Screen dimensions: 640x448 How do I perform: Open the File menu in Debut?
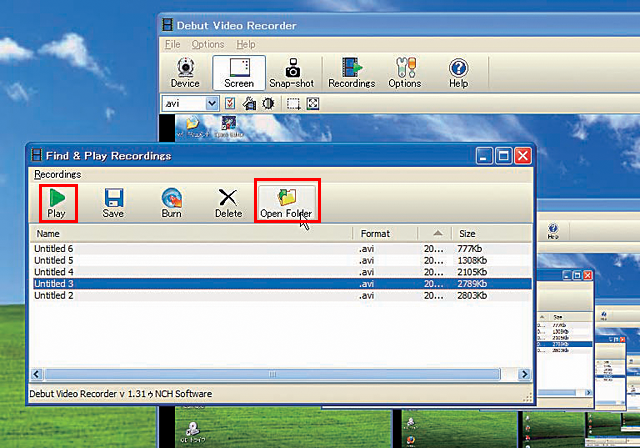coord(173,44)
